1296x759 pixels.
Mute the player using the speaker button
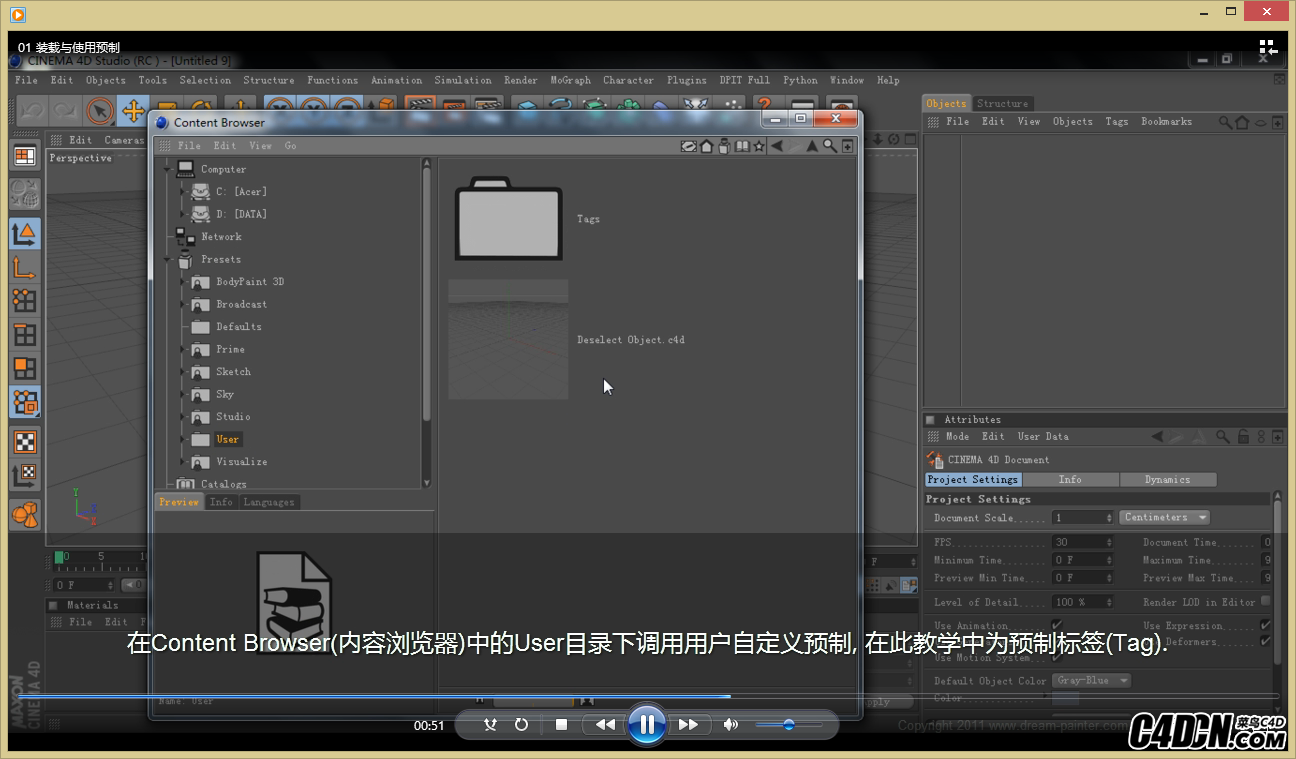(731, 724)
